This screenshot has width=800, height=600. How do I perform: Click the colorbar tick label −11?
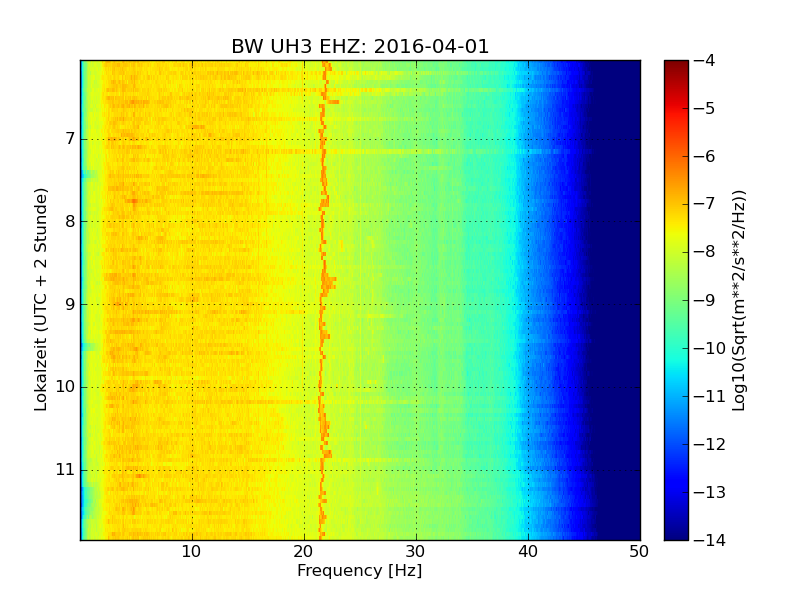[709, 396]
